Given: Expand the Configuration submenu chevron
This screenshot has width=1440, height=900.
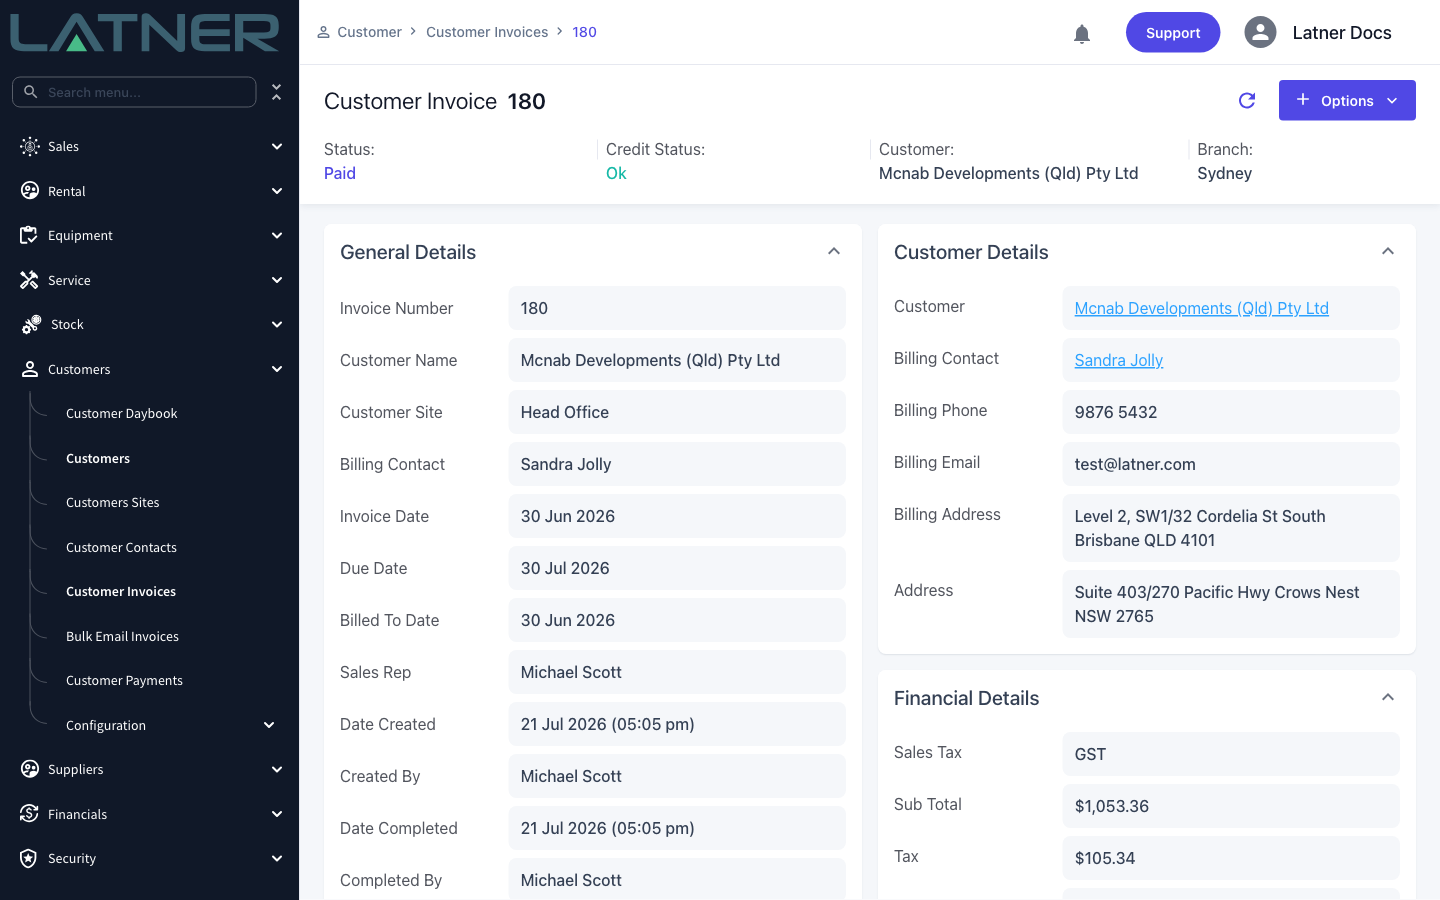Looking at the screenshot, I should pos(269,725).
